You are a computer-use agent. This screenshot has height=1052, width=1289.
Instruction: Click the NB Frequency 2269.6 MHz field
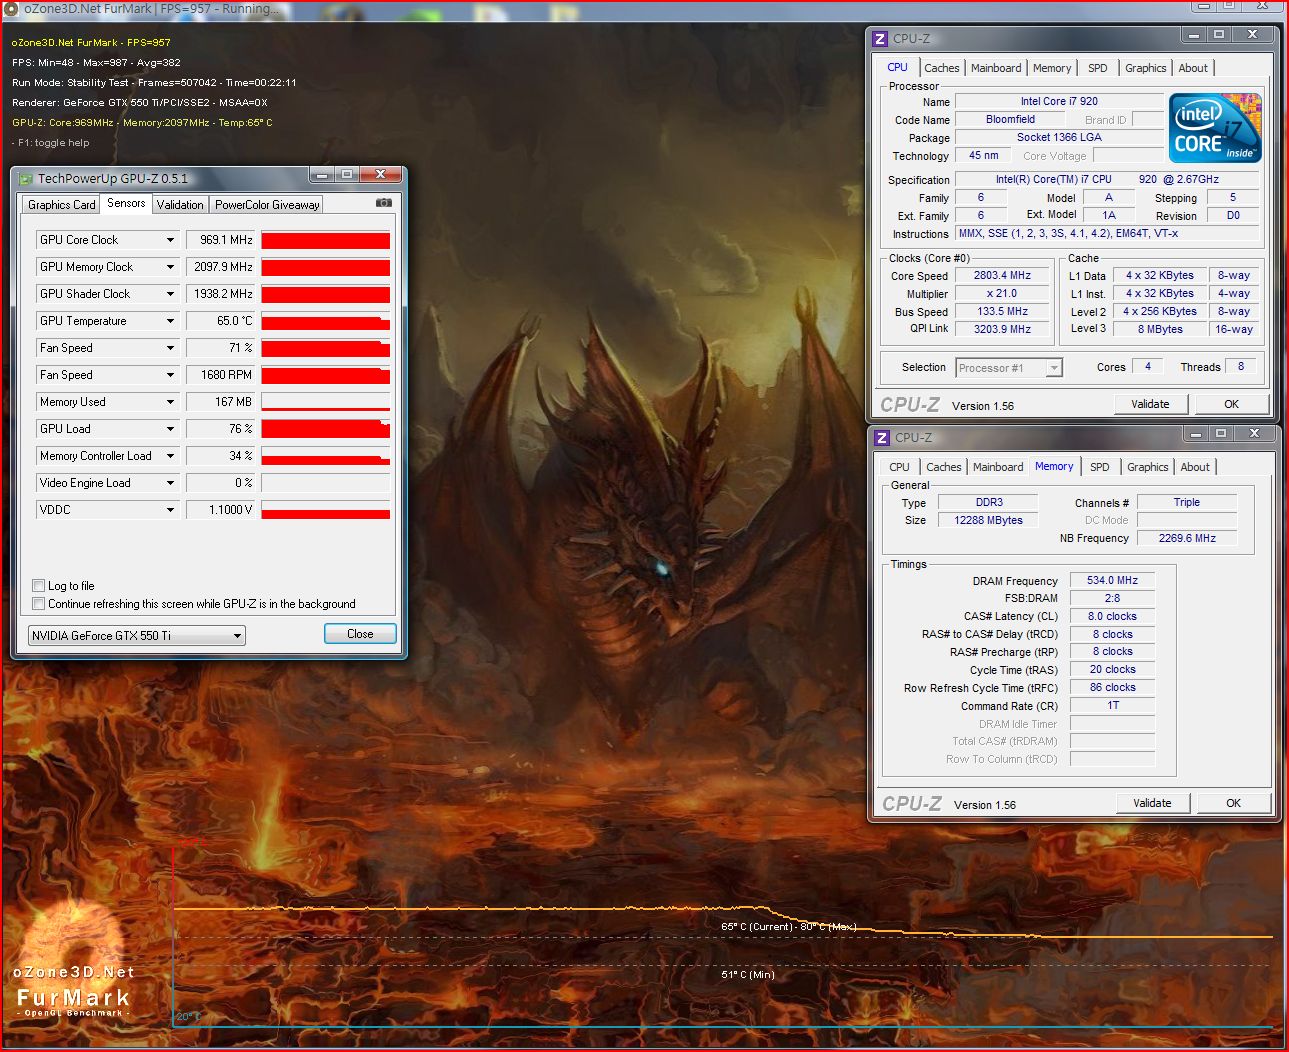pyautogui.click(x=1187, y=539)
